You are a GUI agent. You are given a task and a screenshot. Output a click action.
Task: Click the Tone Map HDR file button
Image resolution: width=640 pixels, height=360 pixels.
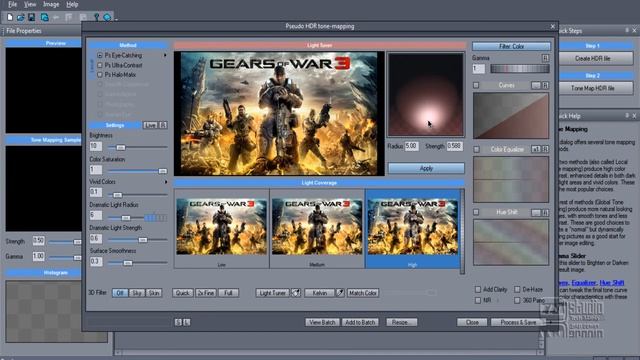593,88
